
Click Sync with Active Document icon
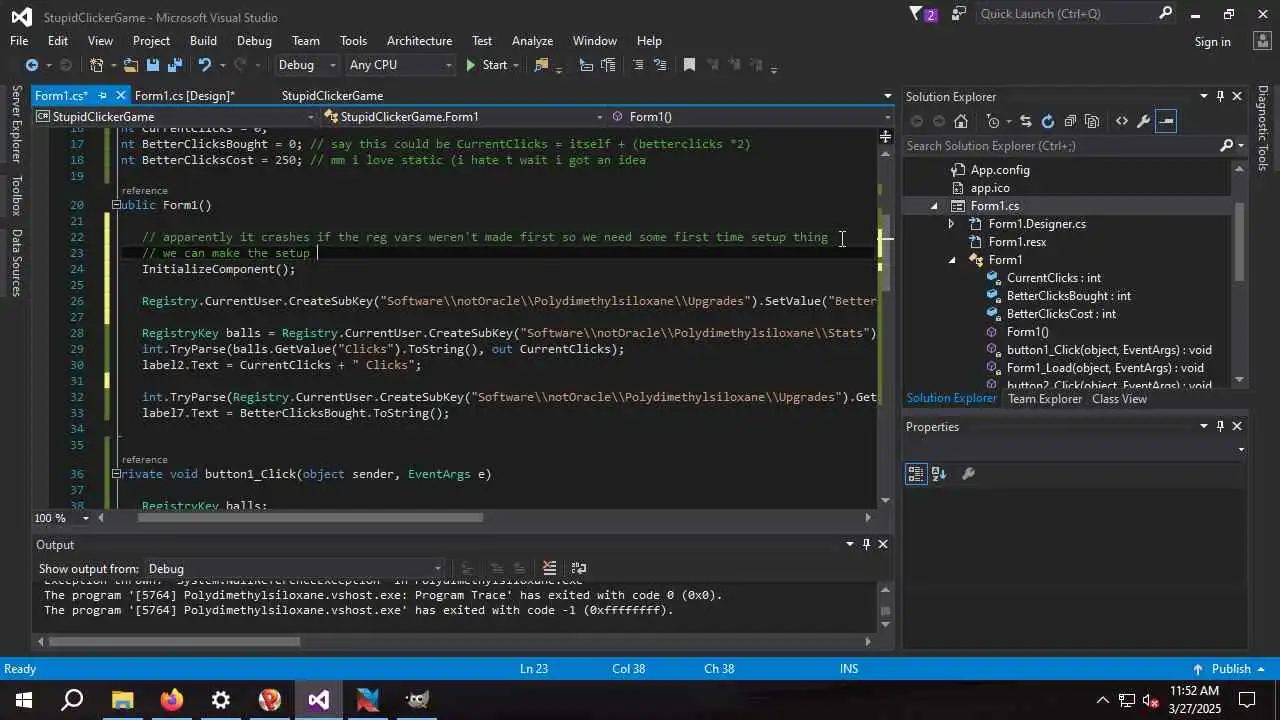tap(1025, 121)
